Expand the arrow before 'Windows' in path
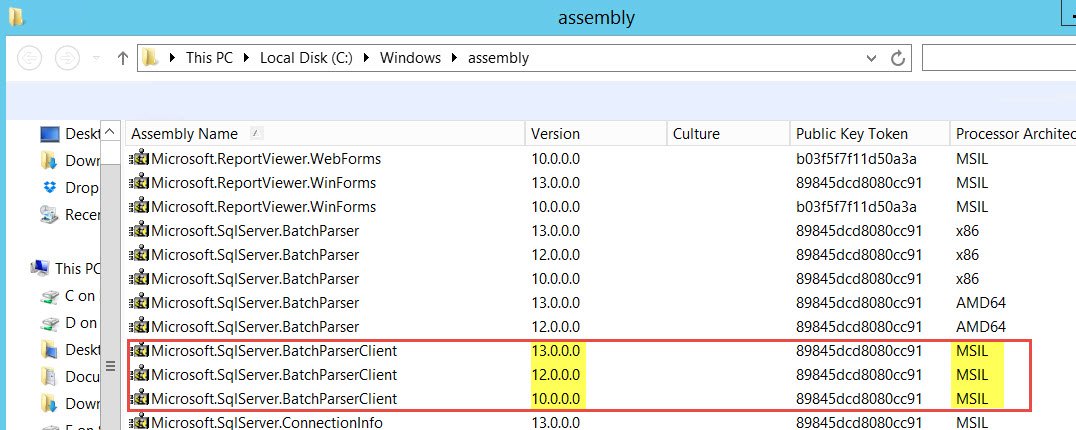 [x=366, y=58]
